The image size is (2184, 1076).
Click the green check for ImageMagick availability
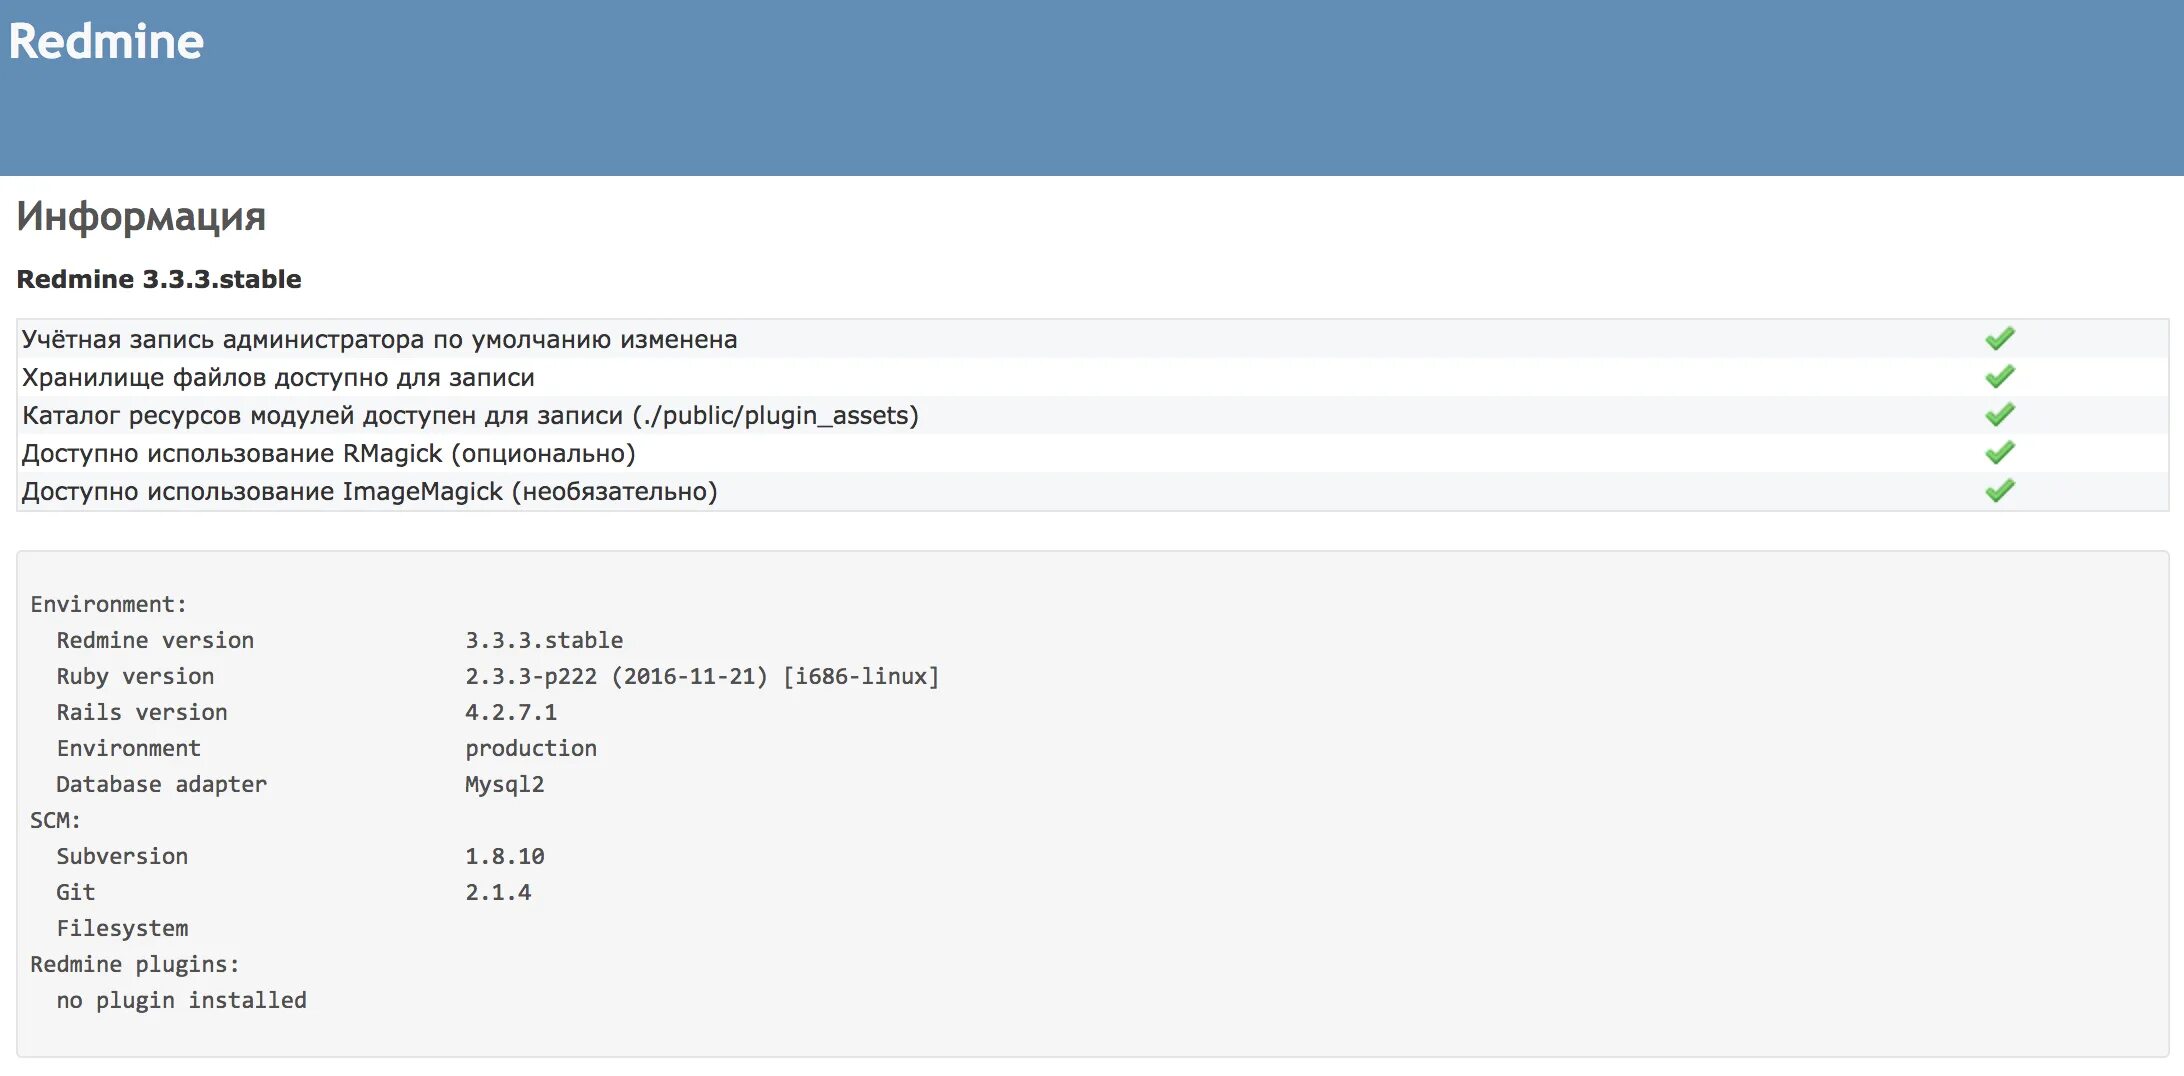(x=2000, y=491)
